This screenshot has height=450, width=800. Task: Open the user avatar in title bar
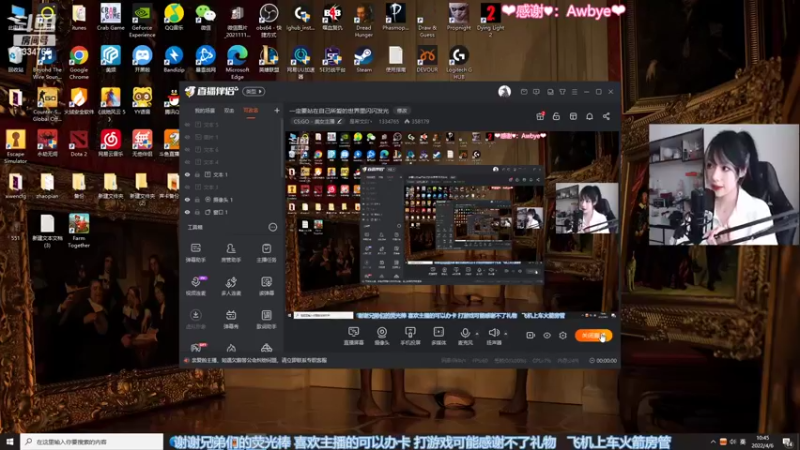(x=504, y=91)
